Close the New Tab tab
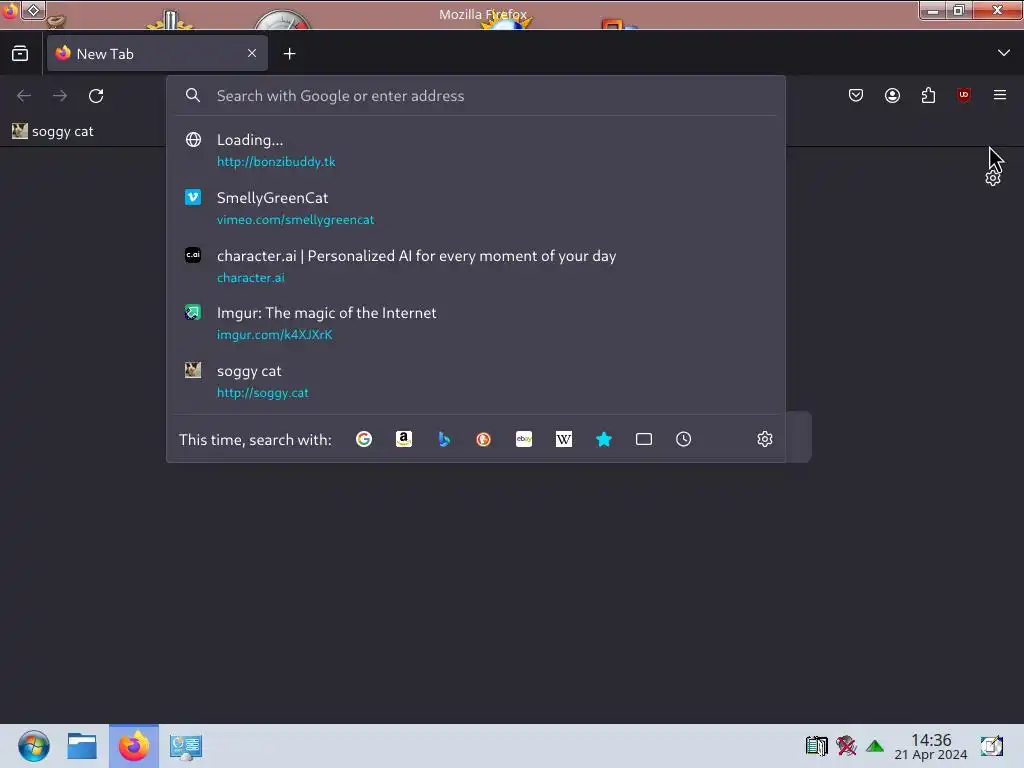 (252, 54)
